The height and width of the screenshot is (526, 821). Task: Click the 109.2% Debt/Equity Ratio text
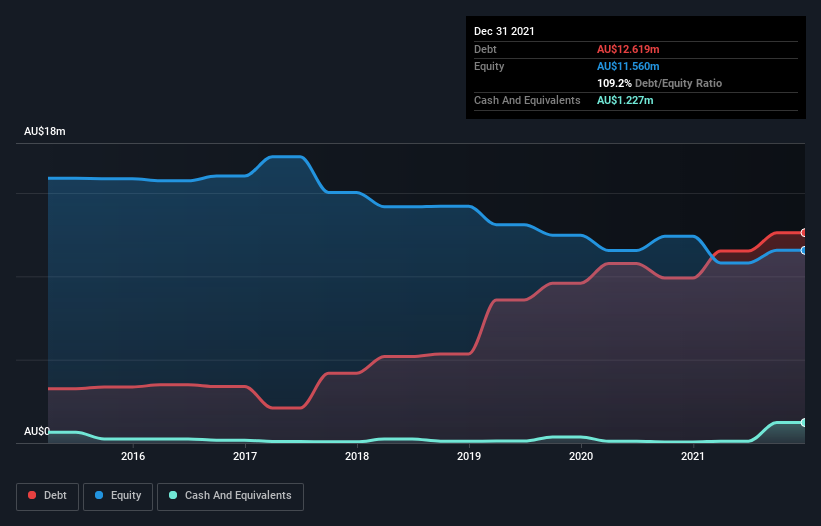pos(659,83)
